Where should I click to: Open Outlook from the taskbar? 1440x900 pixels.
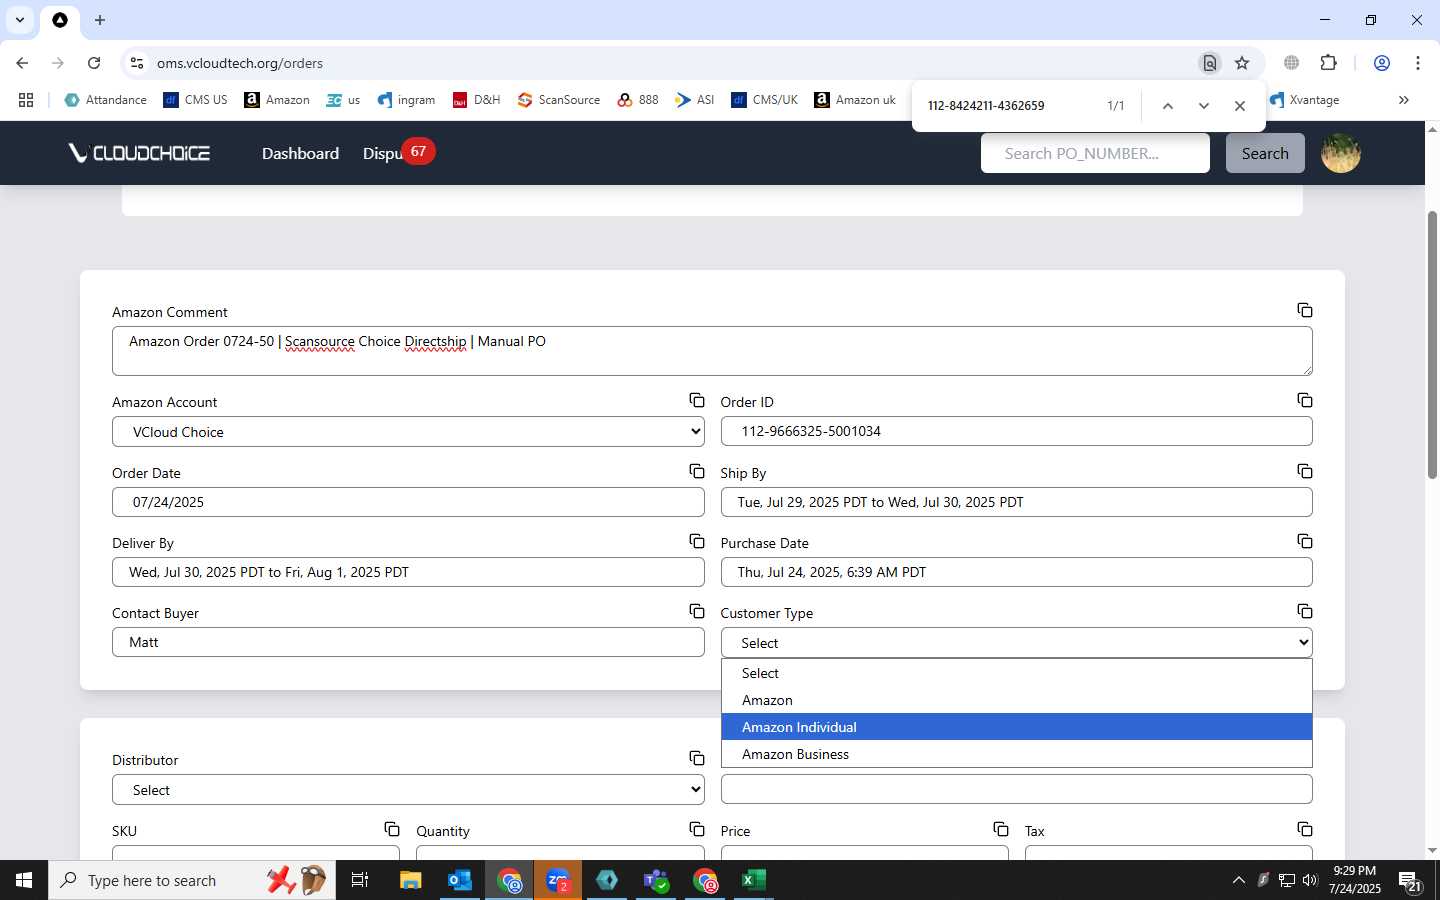(x=460, y=880)
